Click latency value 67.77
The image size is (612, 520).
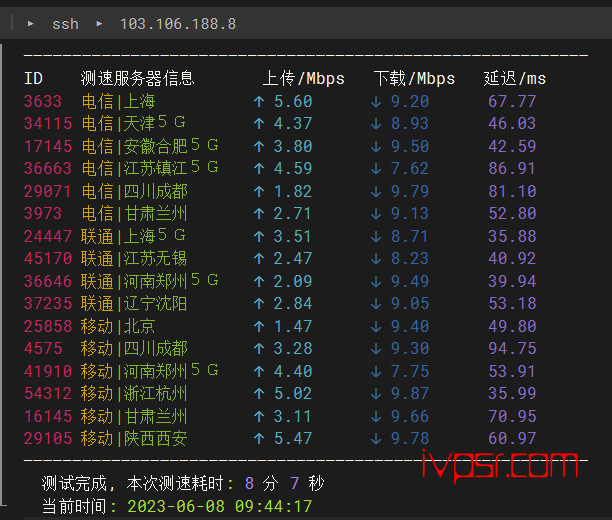pos(512,102)
